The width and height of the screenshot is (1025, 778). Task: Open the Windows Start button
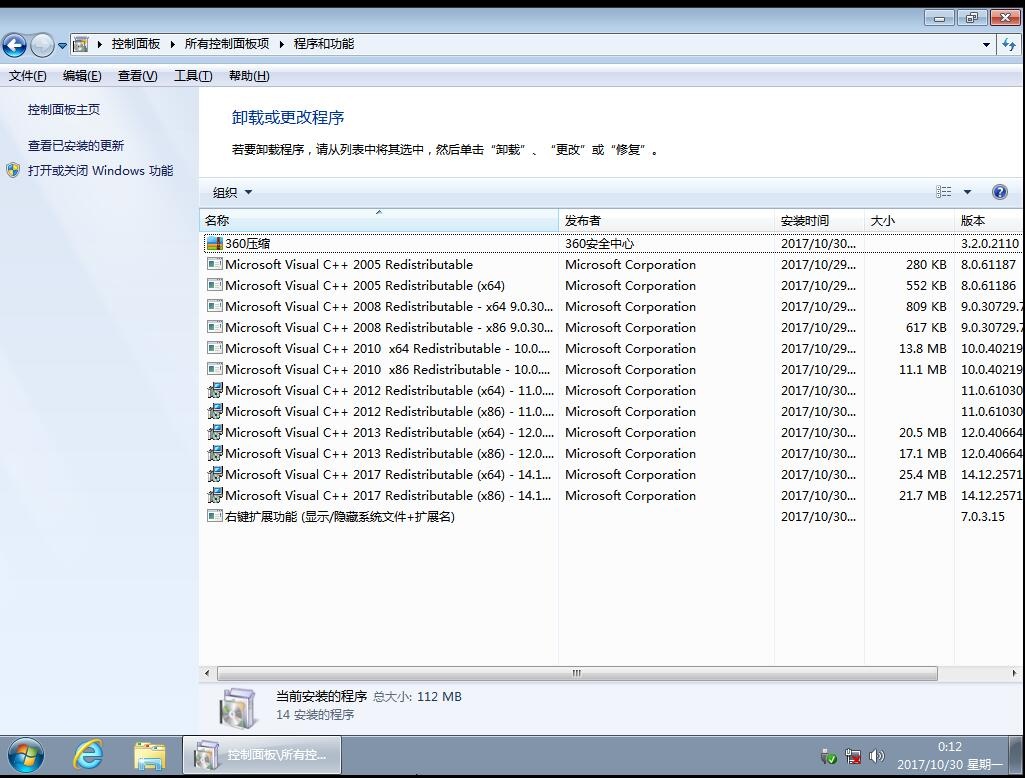point(25,756)
